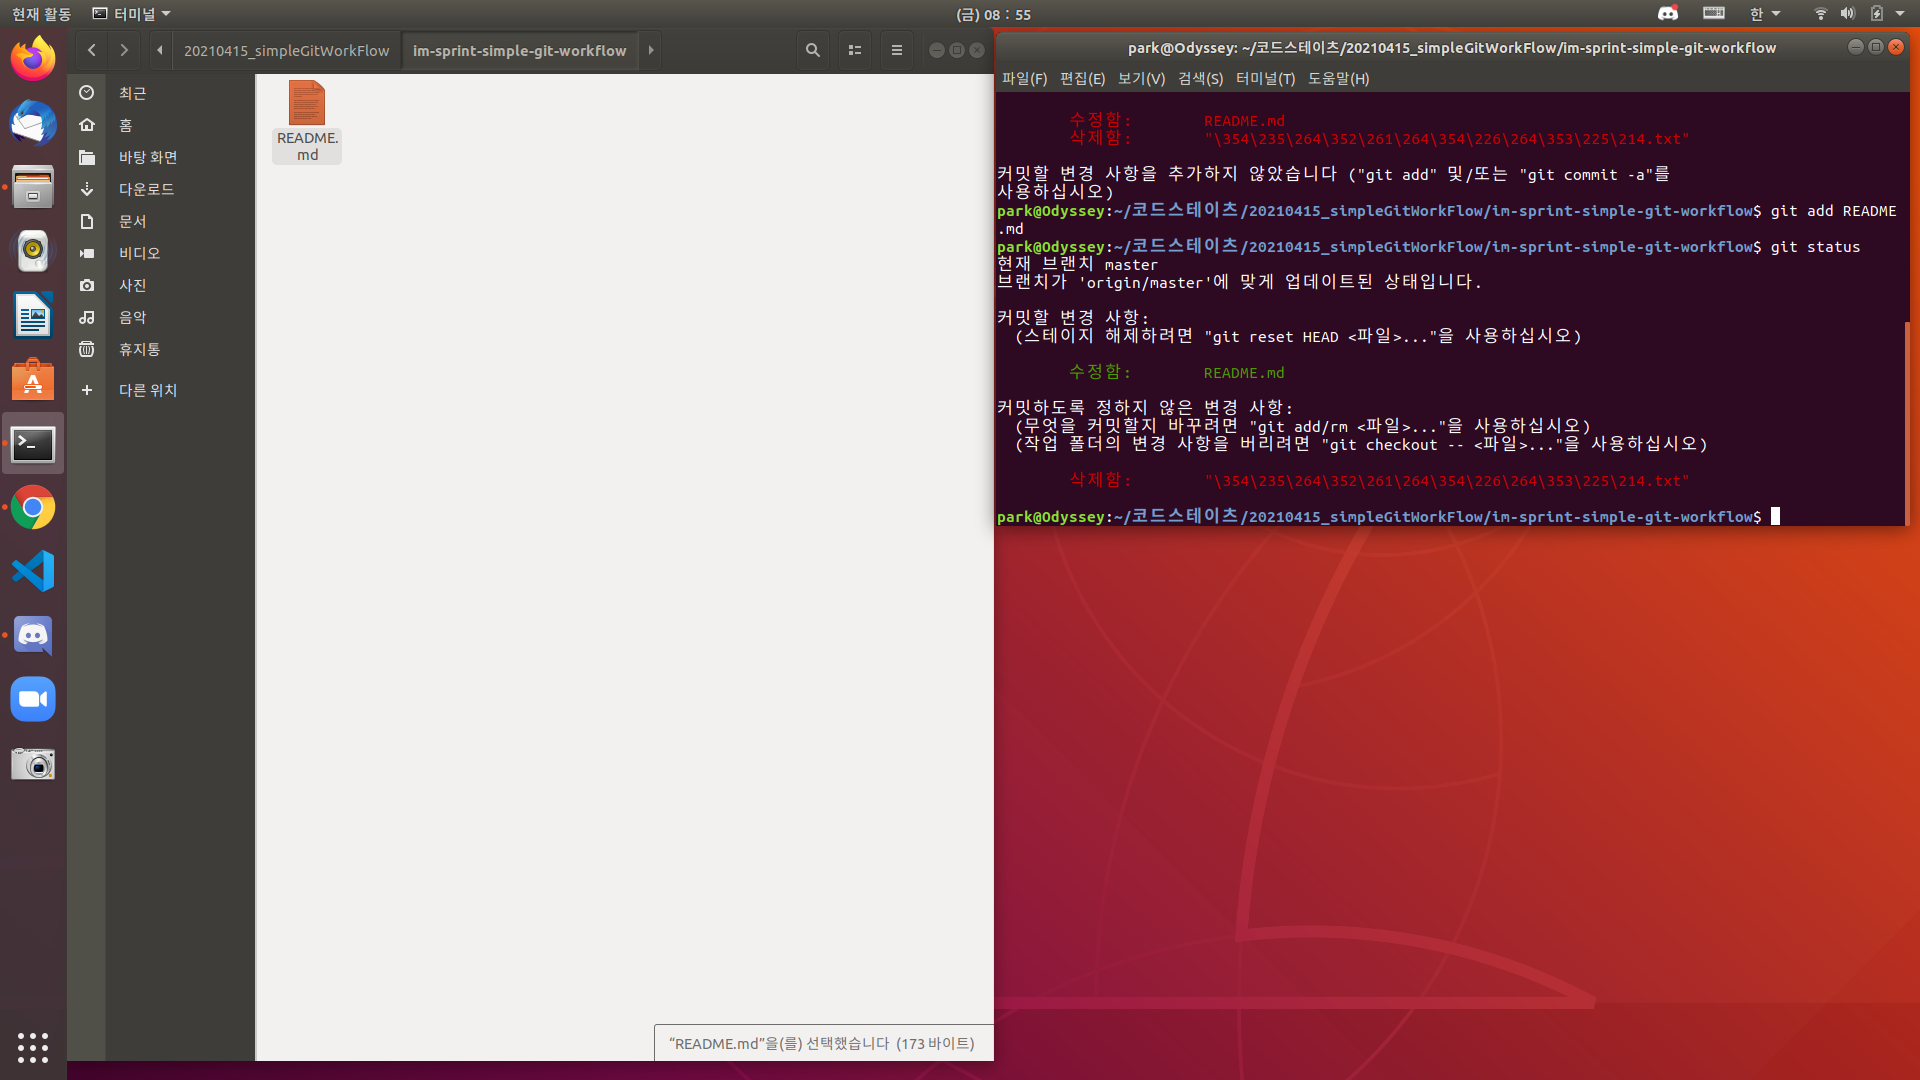The width and height of the screenshot is (1920, 1080).
Task: Open Google Chrome from the dock
Action: coord(33,508)
